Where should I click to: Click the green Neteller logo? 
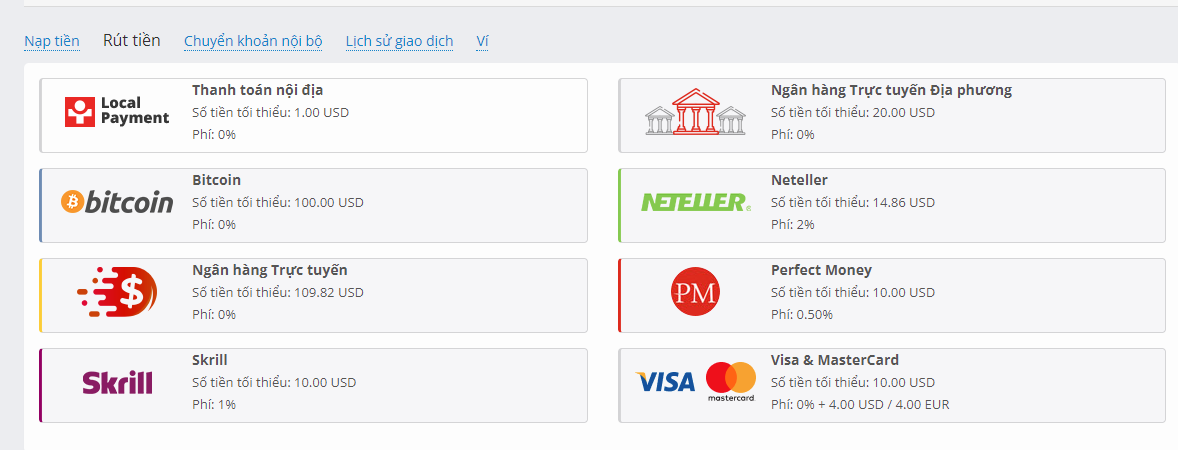(696, 202)
